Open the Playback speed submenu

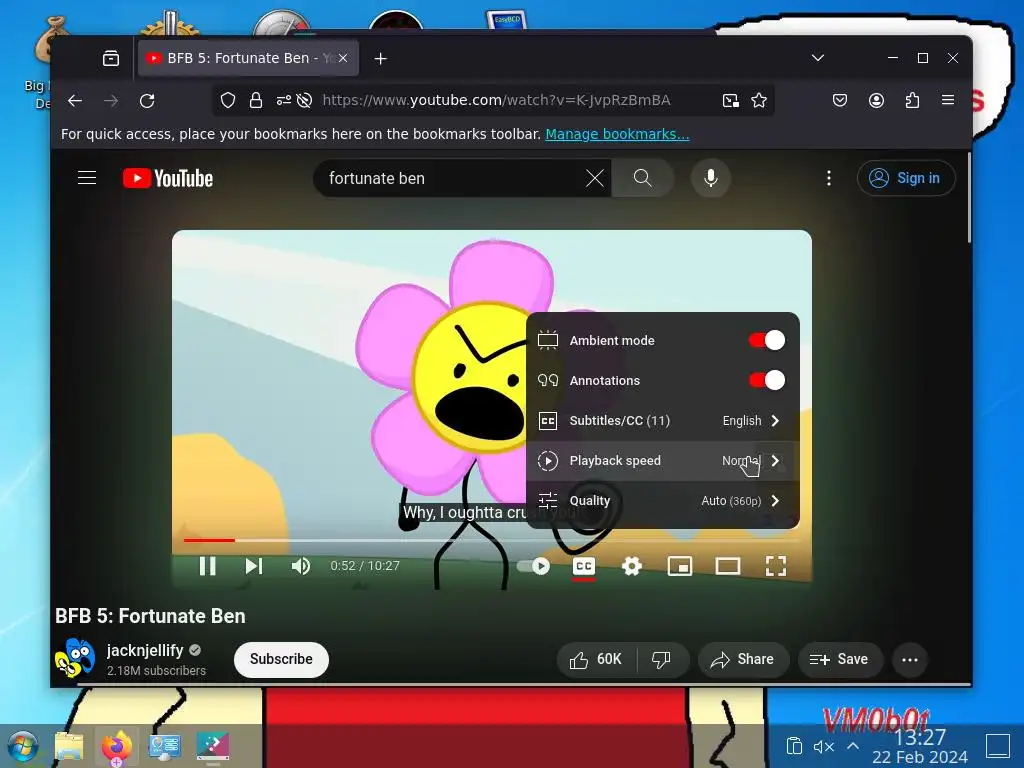(x=662, y=460)
